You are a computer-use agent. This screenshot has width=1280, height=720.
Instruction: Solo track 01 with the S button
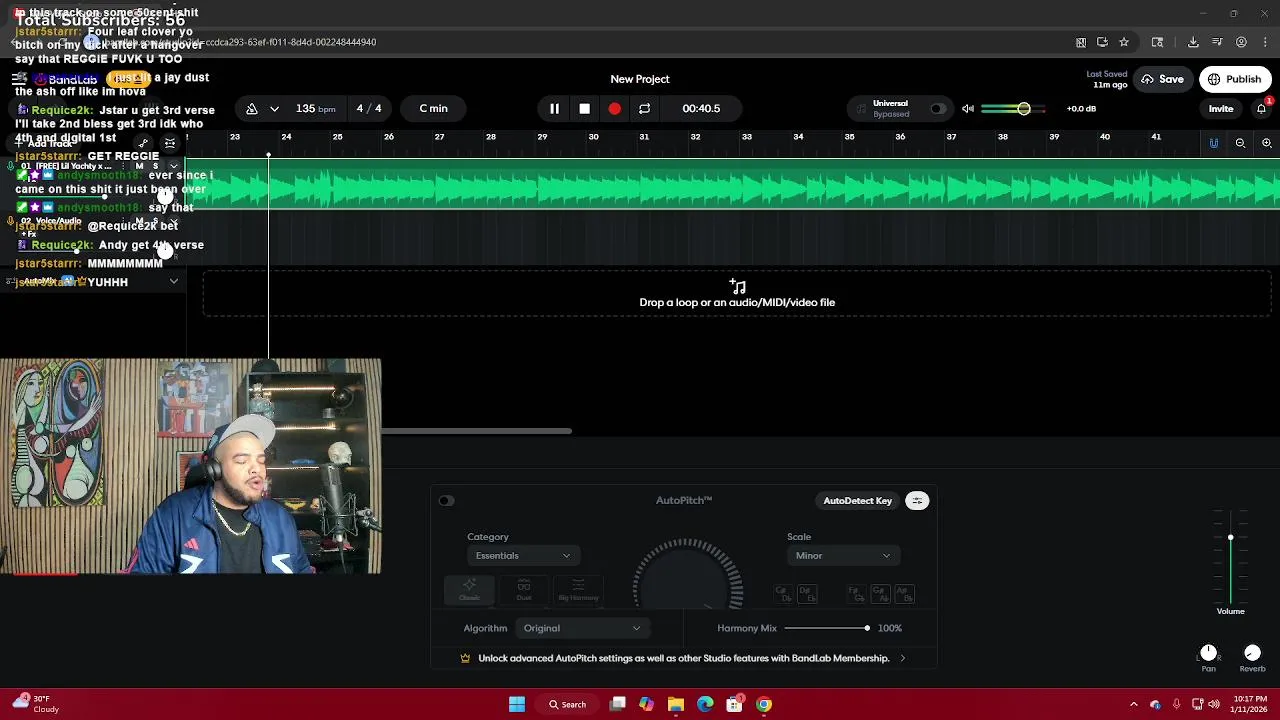coord(154,166)
